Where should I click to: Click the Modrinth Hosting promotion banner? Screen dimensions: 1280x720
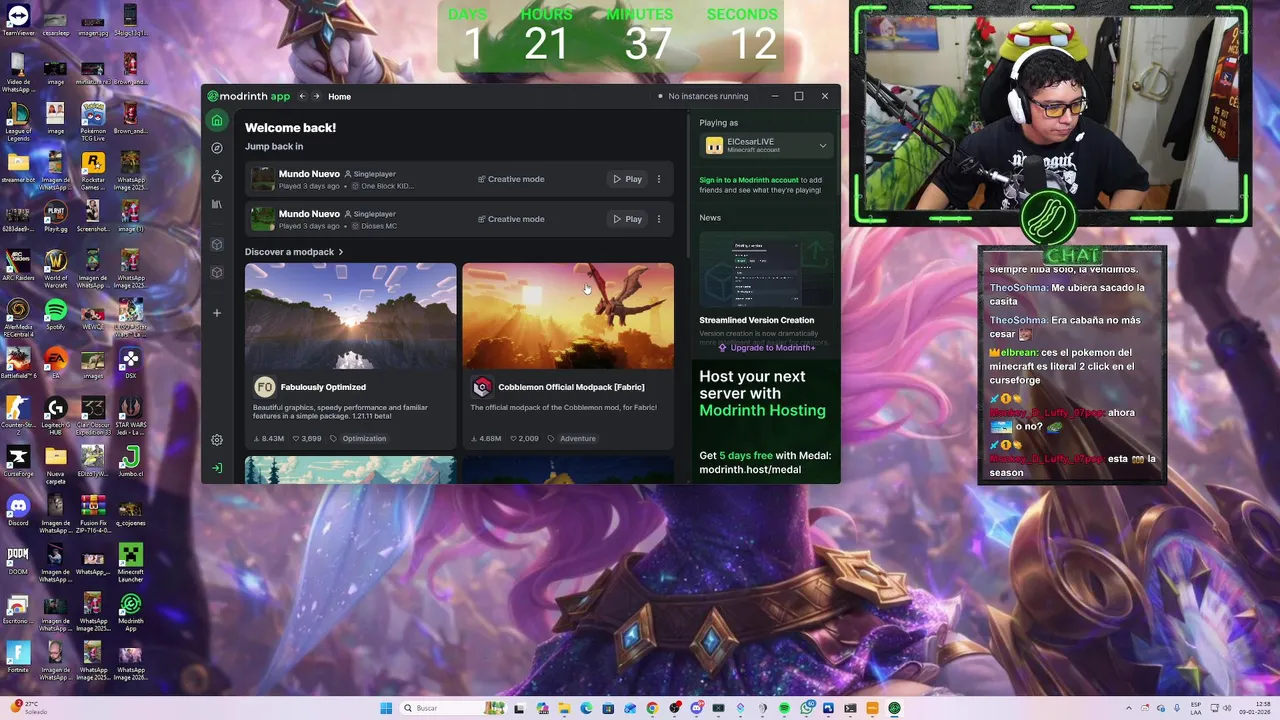(766, 422)
